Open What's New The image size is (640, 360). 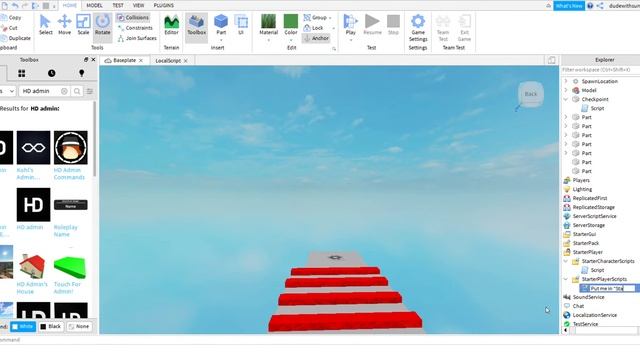[569, 6]
